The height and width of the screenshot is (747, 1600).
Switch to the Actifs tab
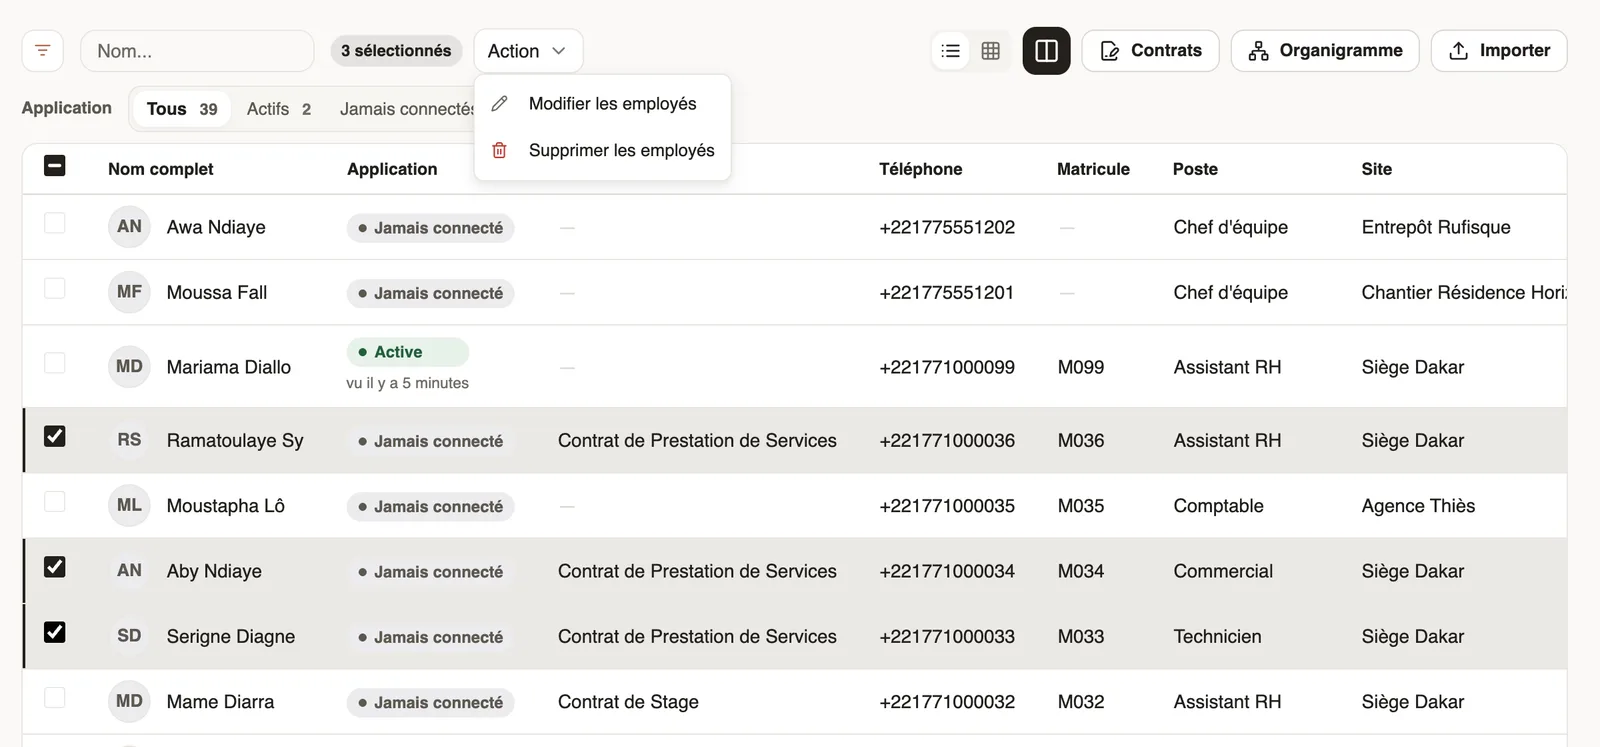coord(279,109)
